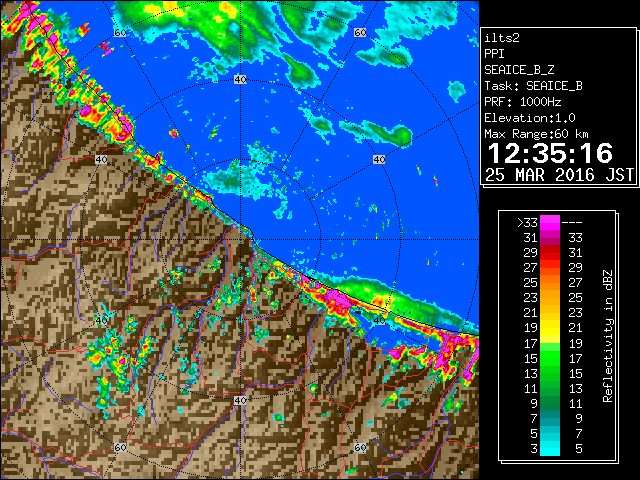640x480 pixels.
Task: Click the 'SEAICE_B_Z' product name
Action: (x=519, y=70)
